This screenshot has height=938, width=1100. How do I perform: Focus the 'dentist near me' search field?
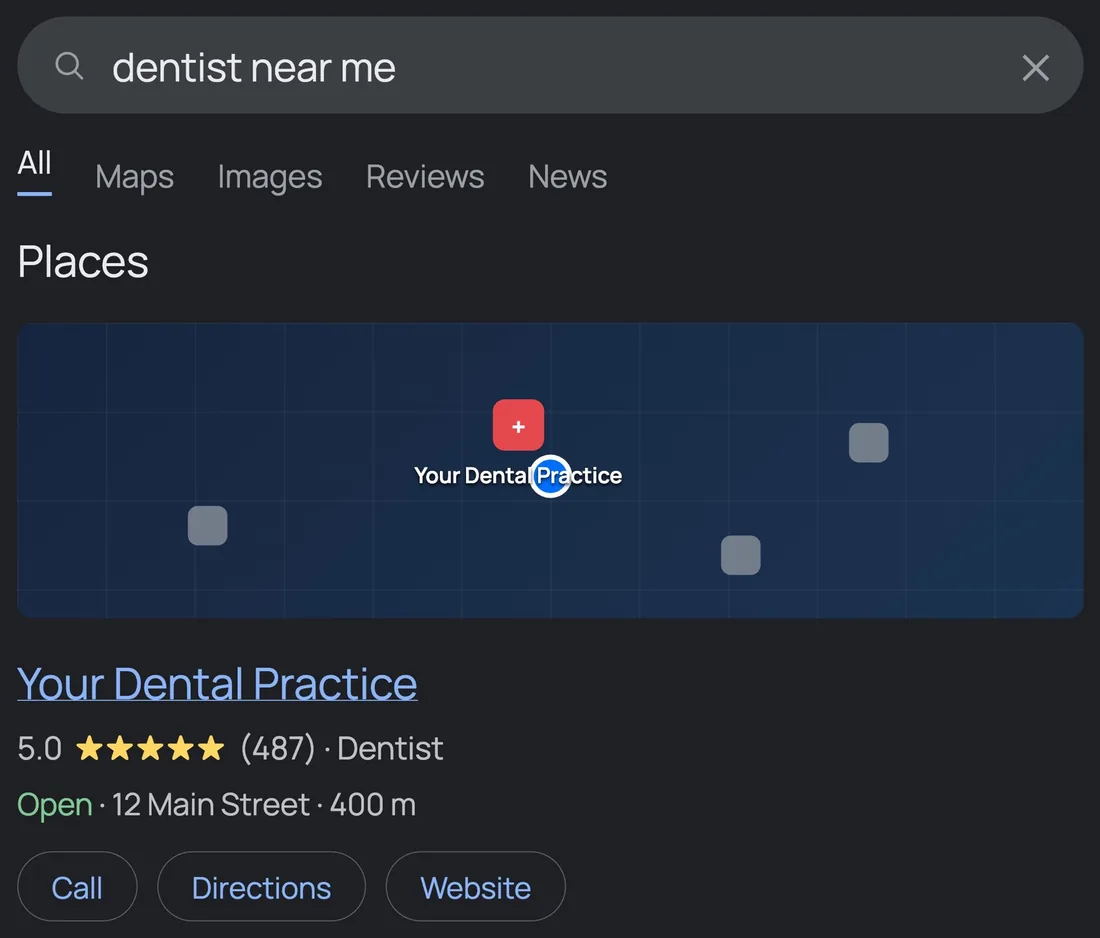point(550,65)
